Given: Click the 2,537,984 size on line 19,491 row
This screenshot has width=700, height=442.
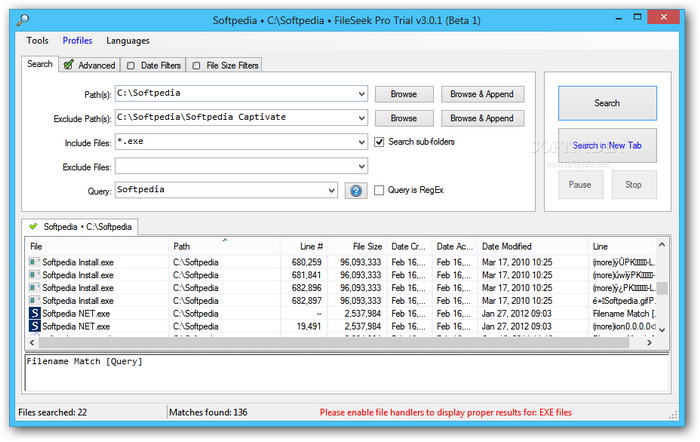Looking at the screenshot, I should coord(362,326).
